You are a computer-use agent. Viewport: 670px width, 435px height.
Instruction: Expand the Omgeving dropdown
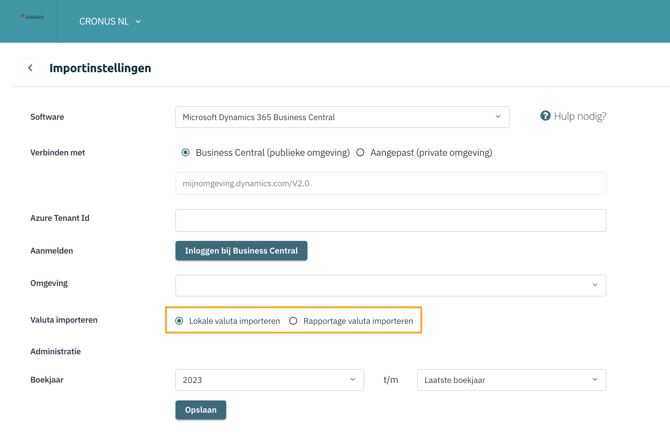pyautogui.click(x=391, y=285)
